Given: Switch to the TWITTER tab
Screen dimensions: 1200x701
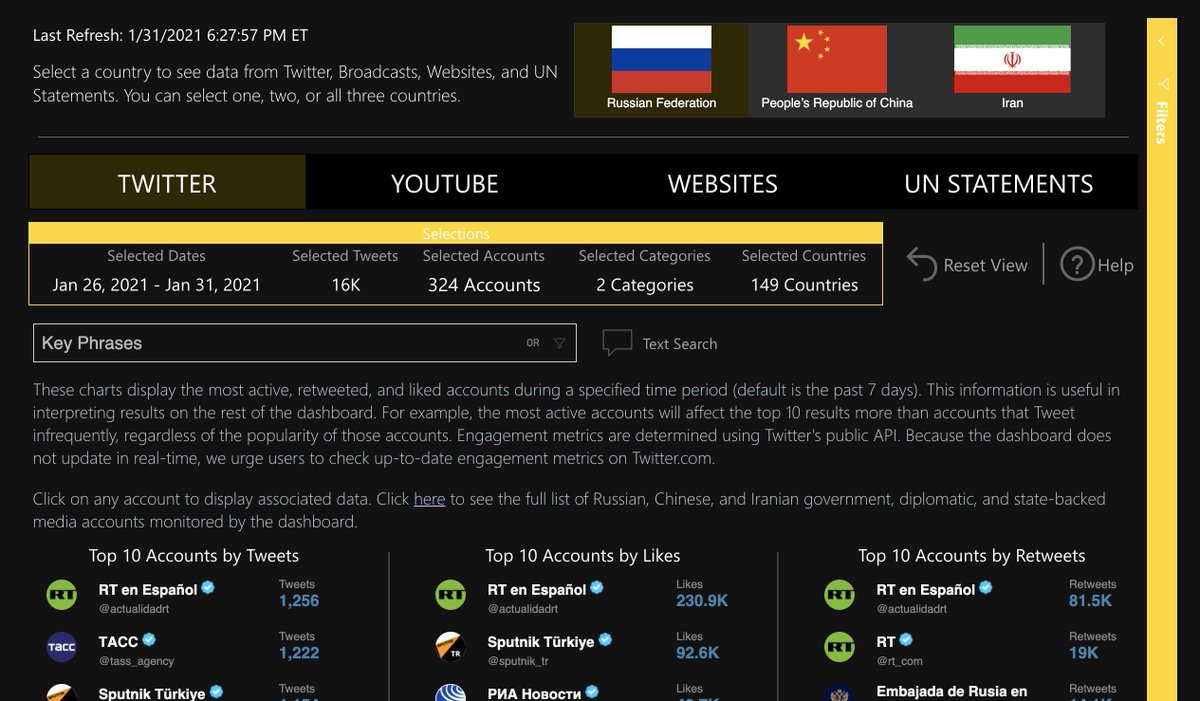Looking at the screenshot, I should point(167,182).
